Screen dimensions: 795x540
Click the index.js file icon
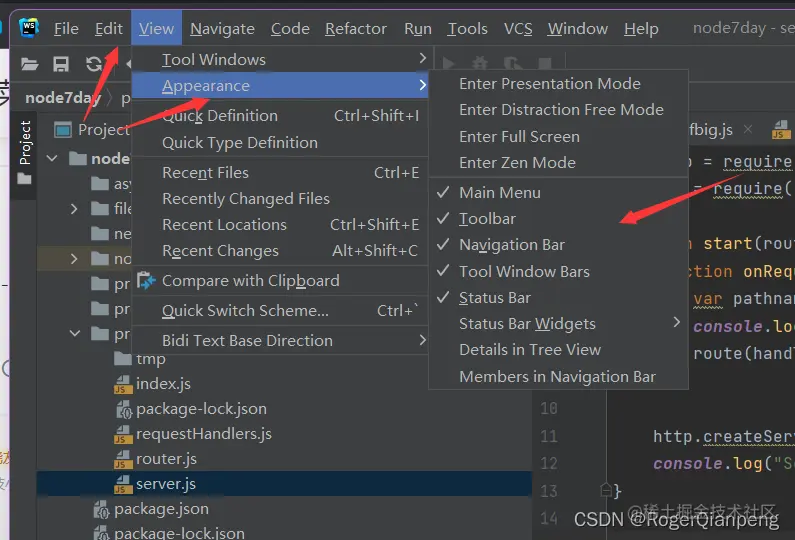coord(122,384)
